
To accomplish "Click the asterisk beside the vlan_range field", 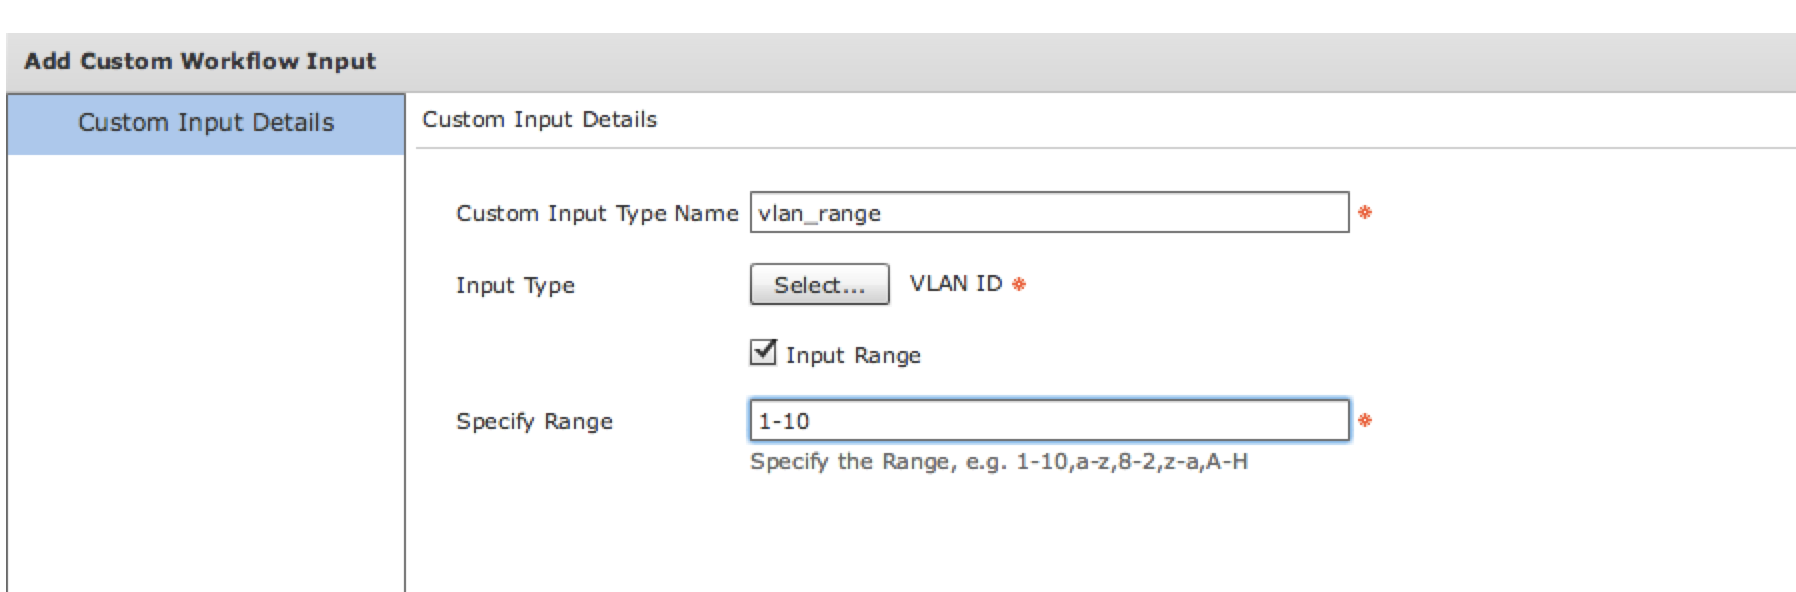I will pyautogui.click(x=1365, y=212).
